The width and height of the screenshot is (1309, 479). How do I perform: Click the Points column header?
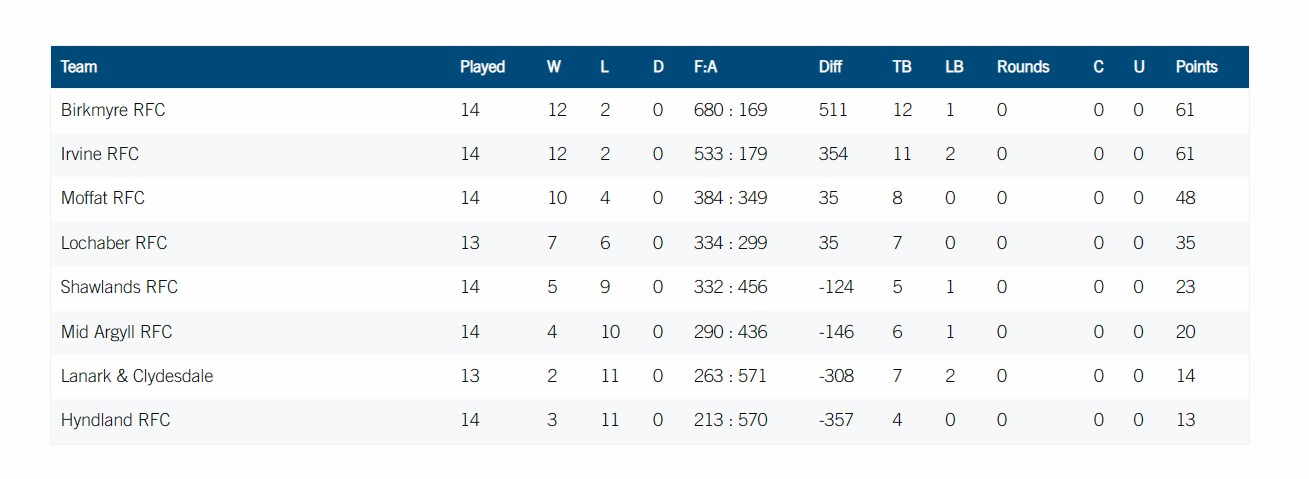pyautogui.click(x=1196, y=67)
